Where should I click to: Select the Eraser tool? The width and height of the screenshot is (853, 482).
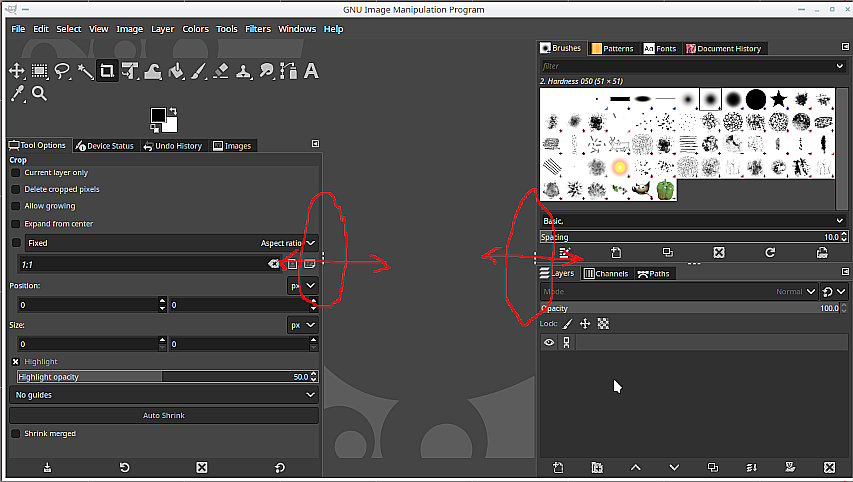[221, 71]
